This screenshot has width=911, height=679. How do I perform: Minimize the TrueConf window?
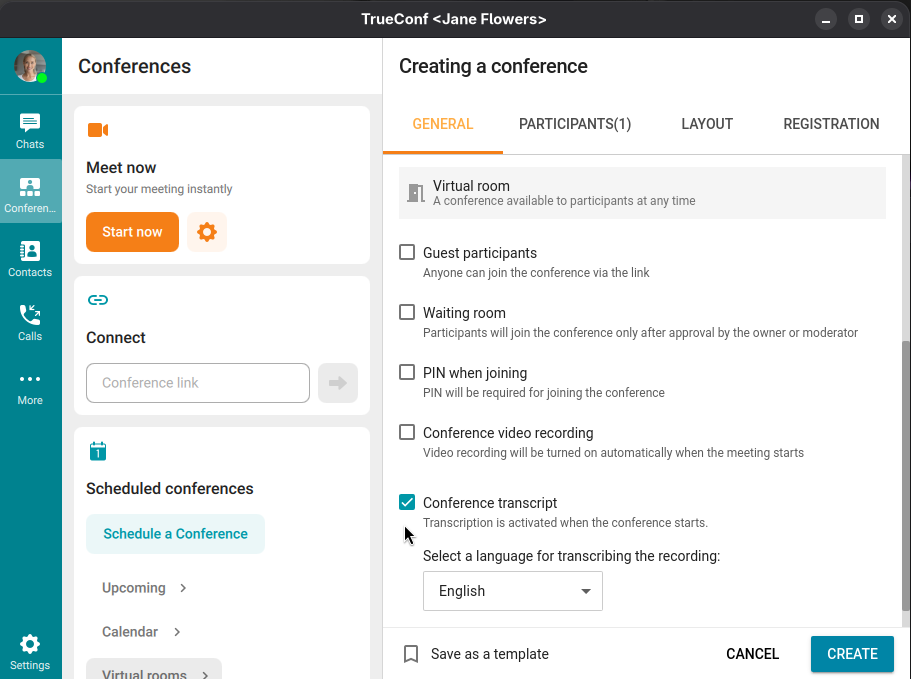click(x=826, y=19)
